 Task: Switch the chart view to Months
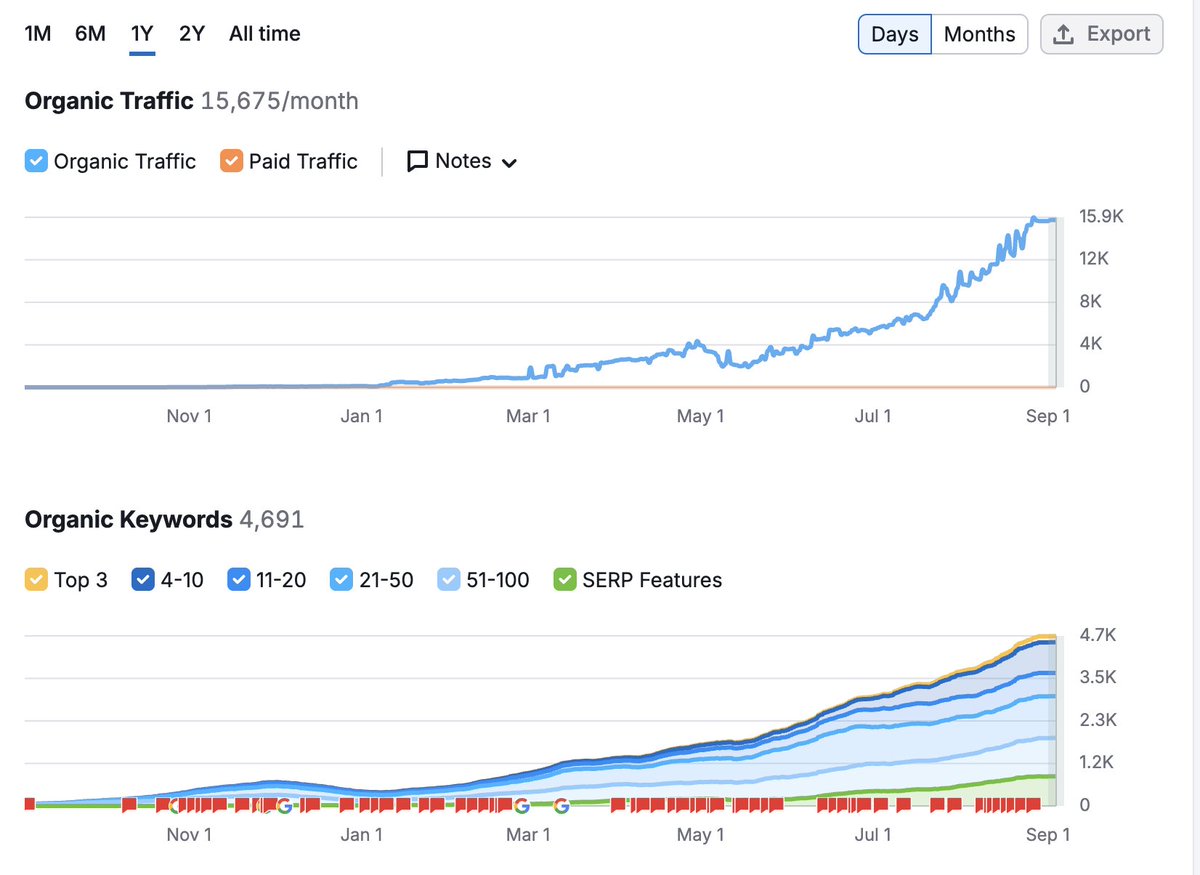tap(979, 33)
